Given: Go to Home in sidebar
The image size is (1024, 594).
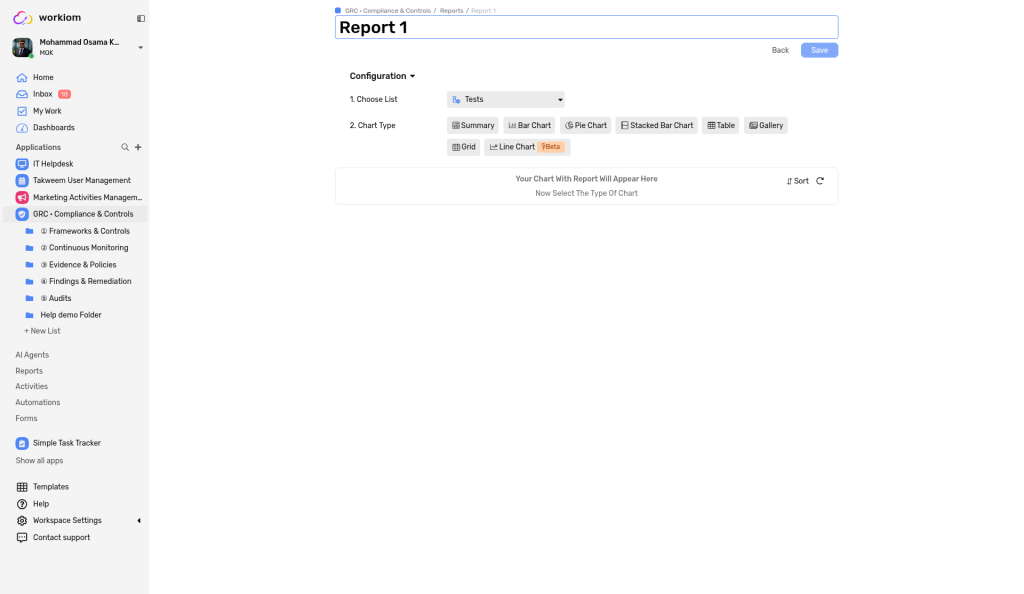Looking at the screenshot, I should (x=43, y=77).
